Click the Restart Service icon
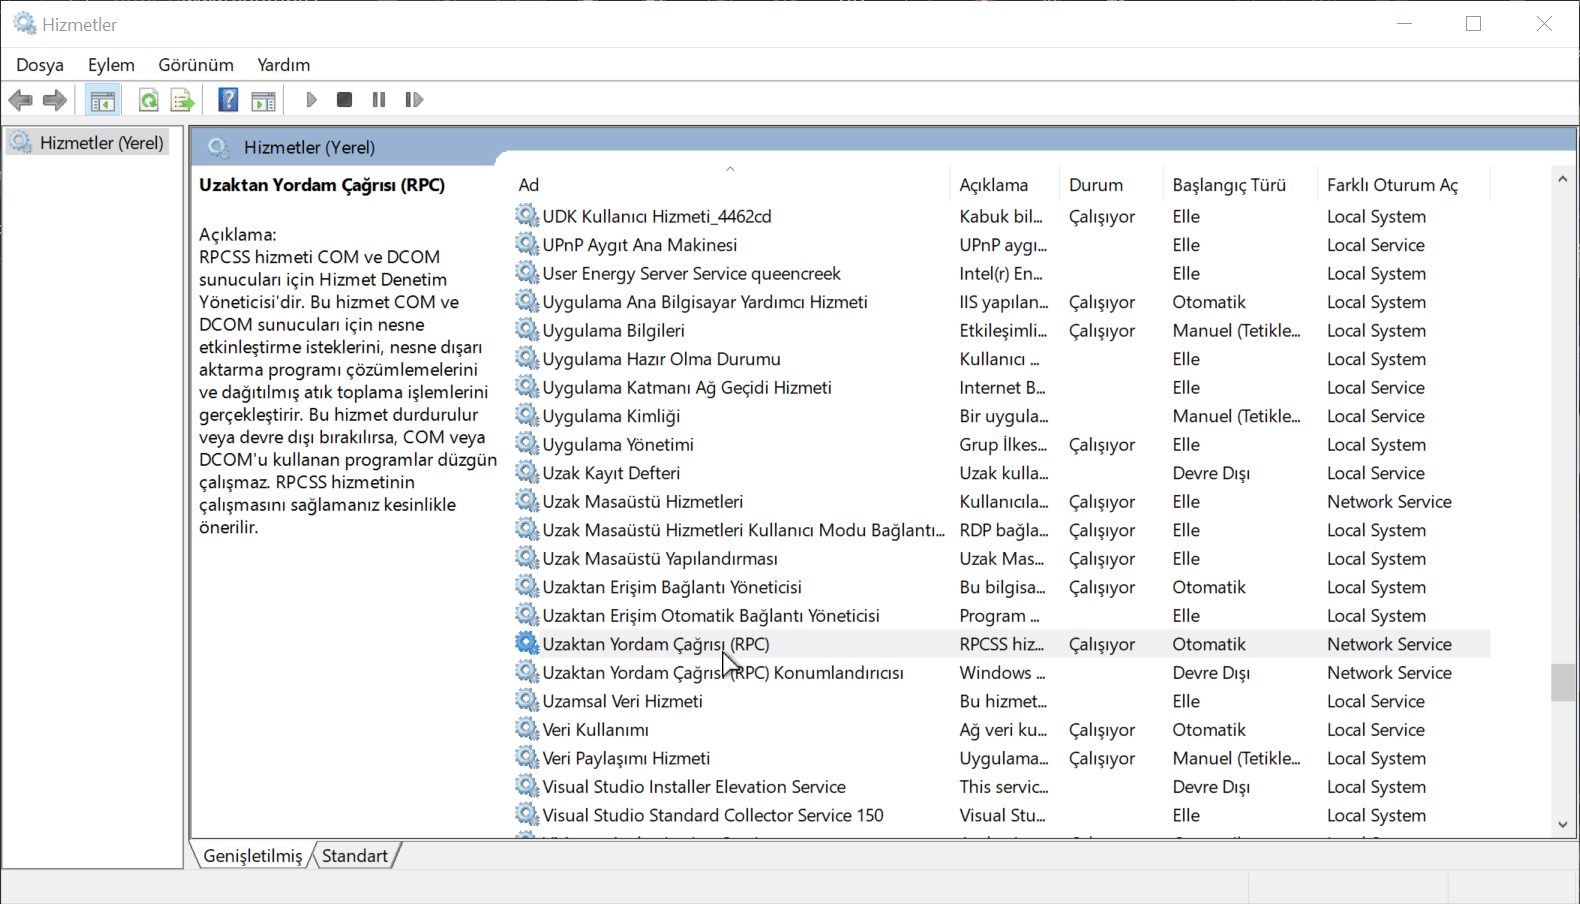1580x904 pixels. coord(414,100)
